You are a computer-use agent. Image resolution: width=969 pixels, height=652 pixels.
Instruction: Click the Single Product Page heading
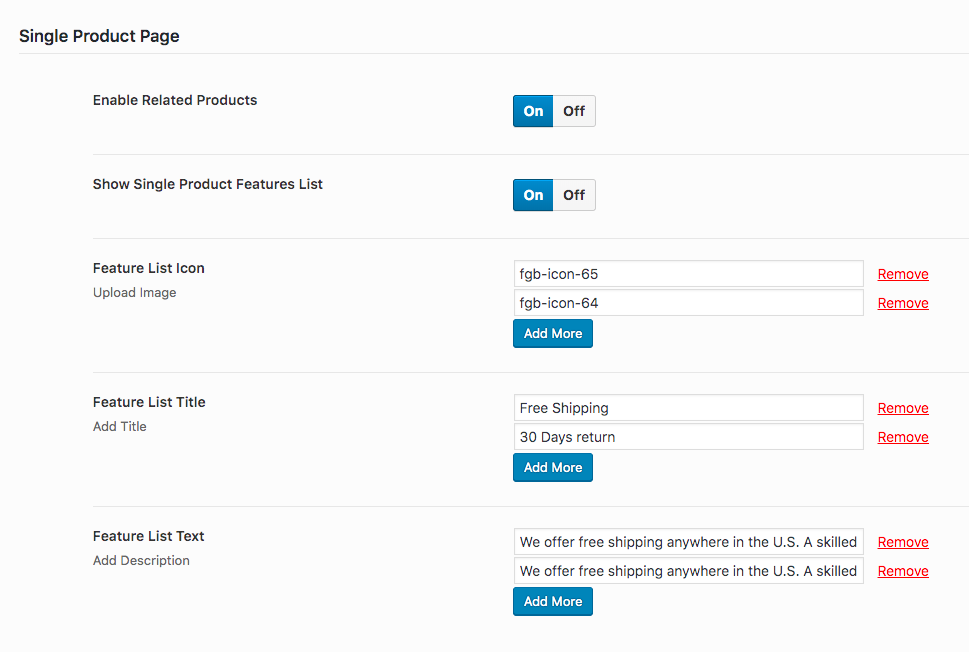(x=99, y=36)
